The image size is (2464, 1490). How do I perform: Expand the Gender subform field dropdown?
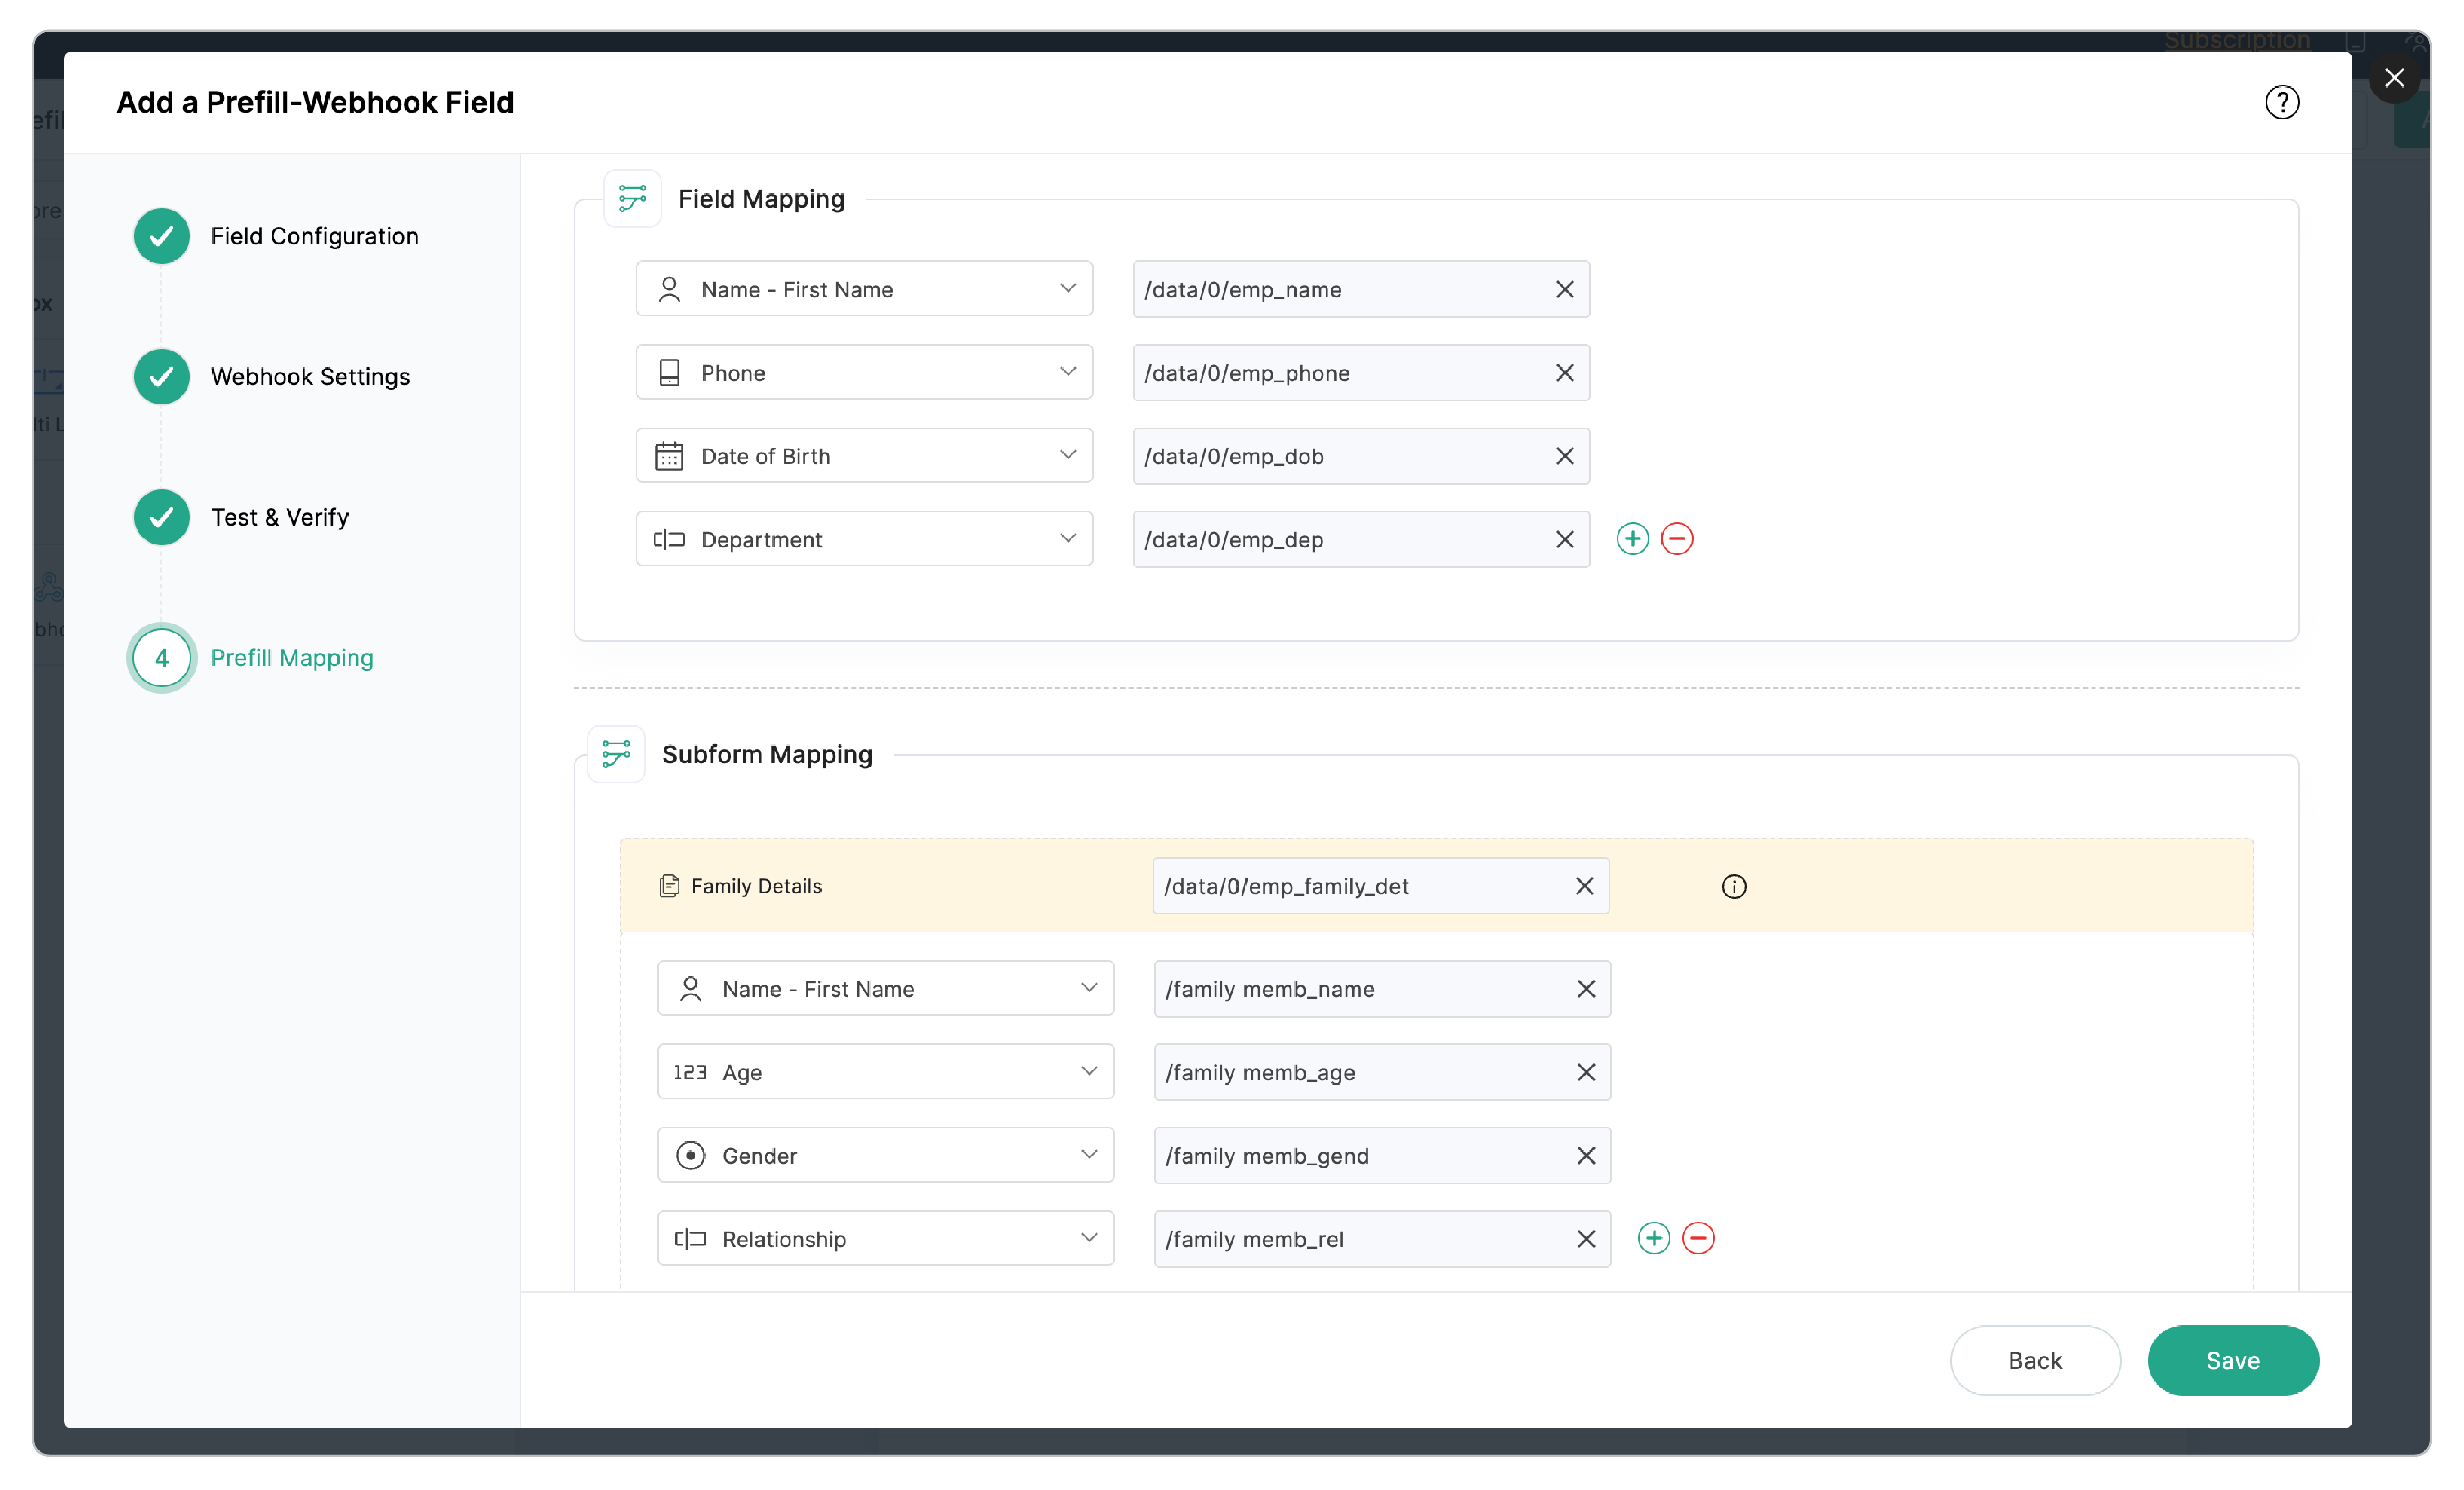[x=1088, y=1155]
